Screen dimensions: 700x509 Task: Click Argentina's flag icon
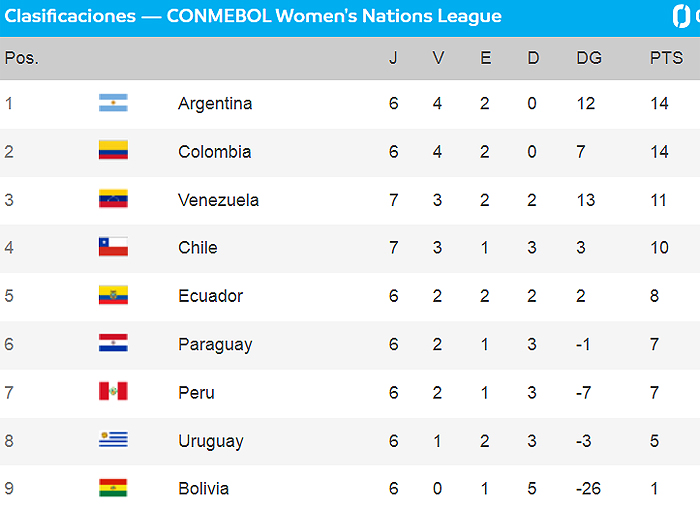(113, 103)
